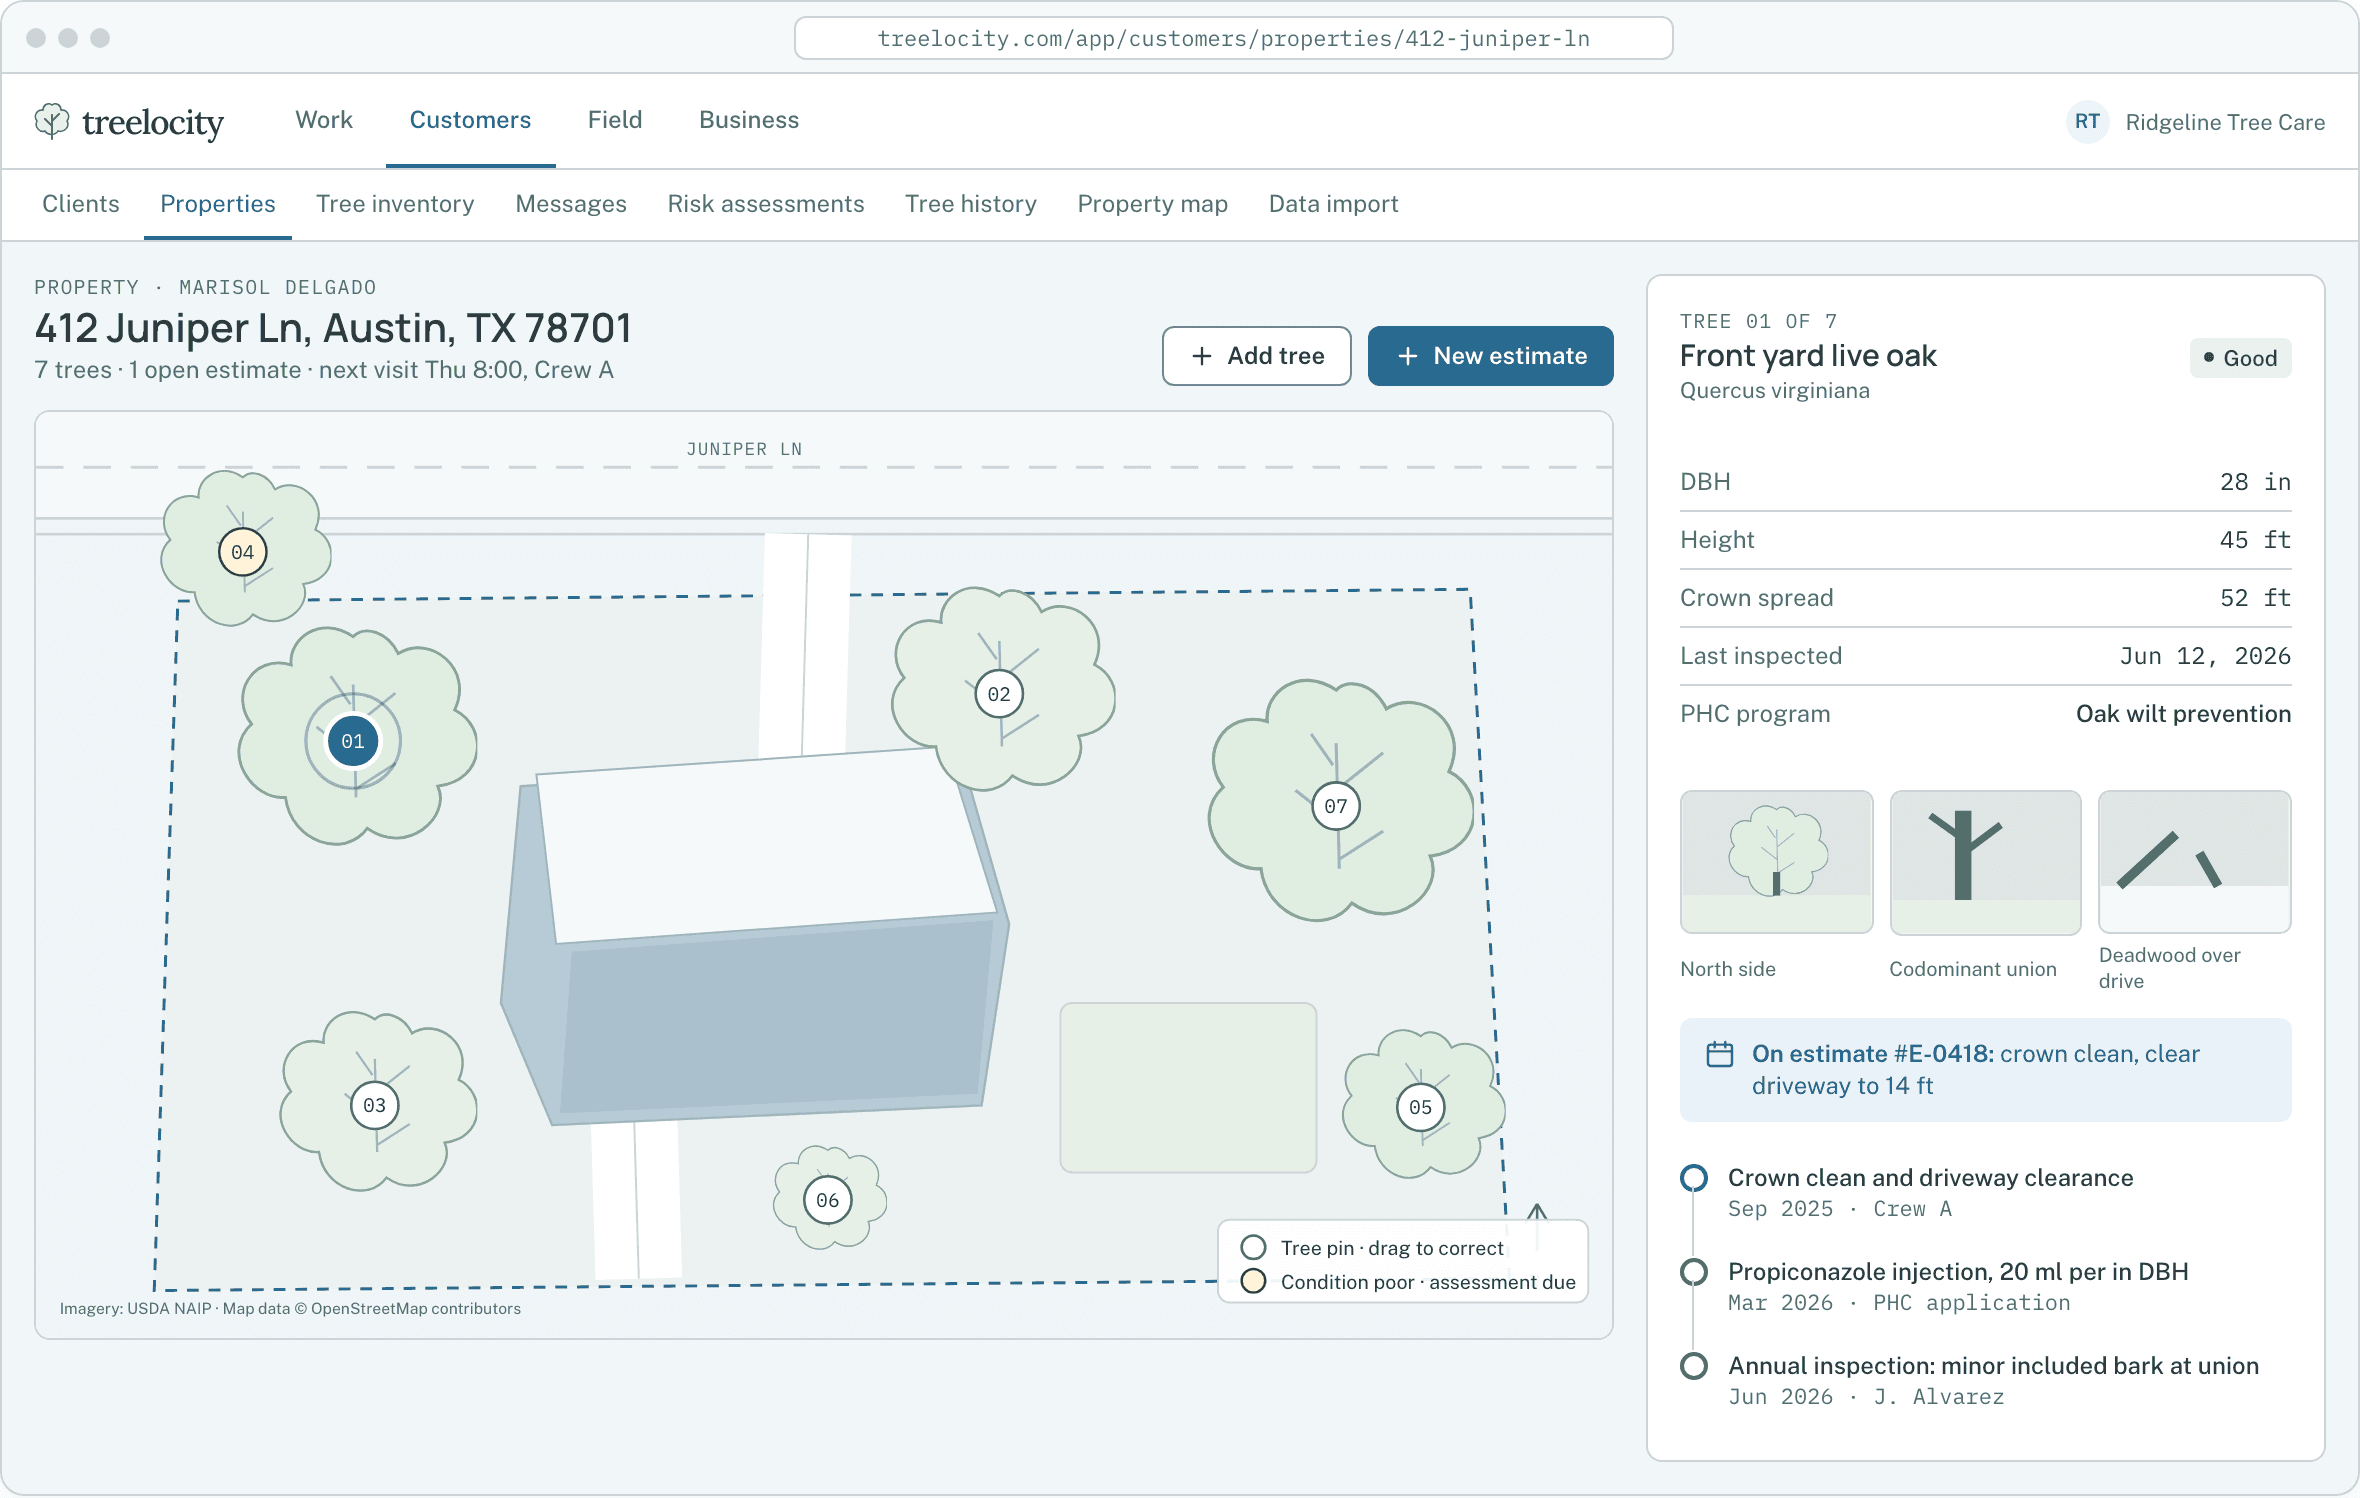Image resolution: width=2360 pixels, height=1498 pixels.
Task: Open the Tree history tab
Action: point(971,204)
